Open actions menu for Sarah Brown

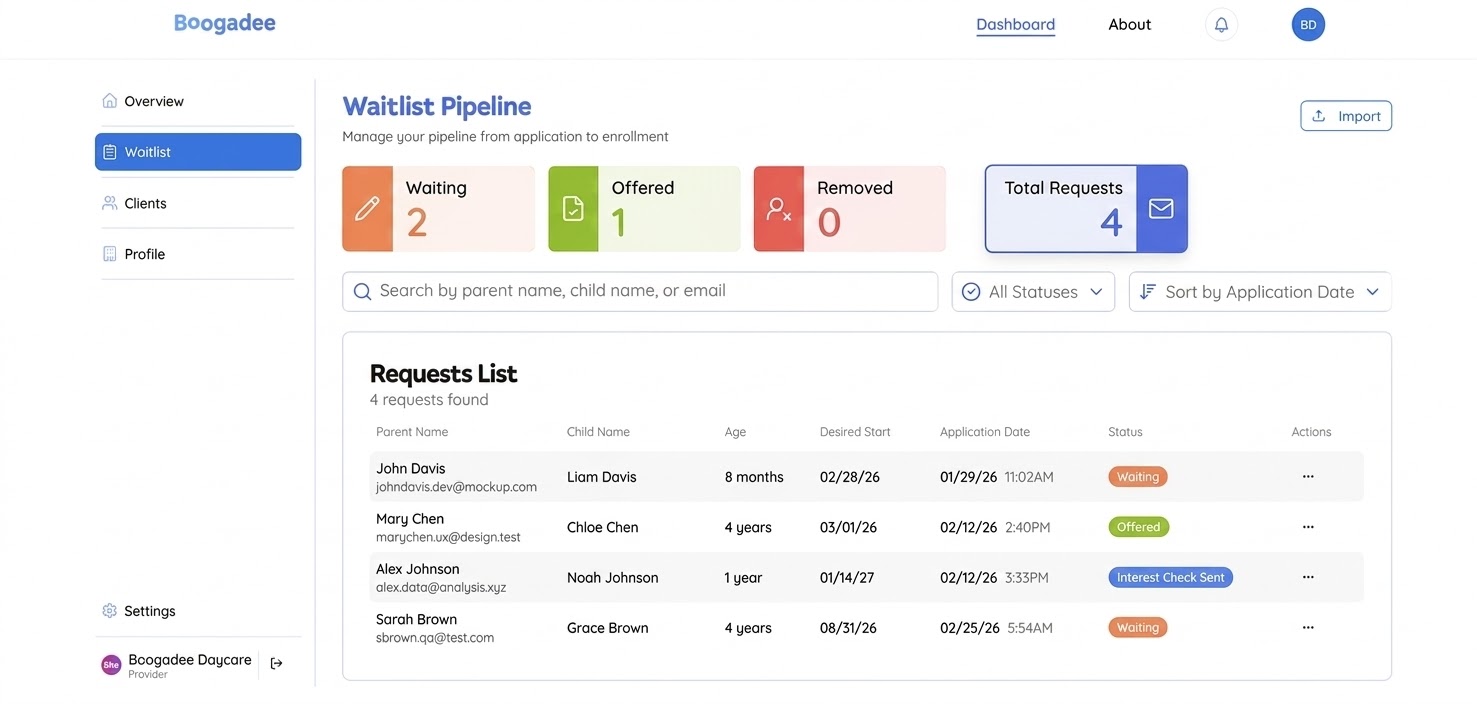[x=1308, y=628]
